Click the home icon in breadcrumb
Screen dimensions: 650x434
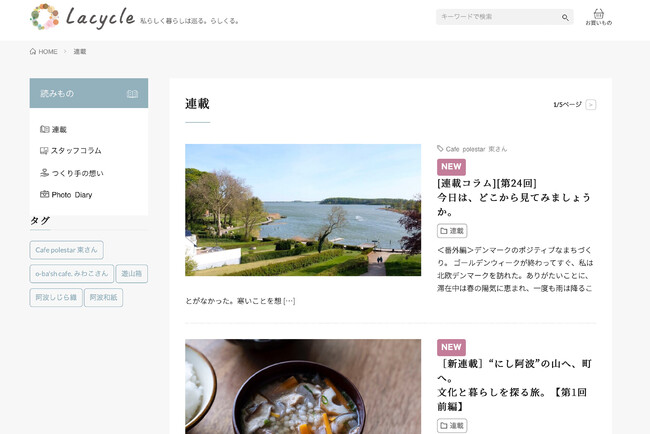pos(33,51)
